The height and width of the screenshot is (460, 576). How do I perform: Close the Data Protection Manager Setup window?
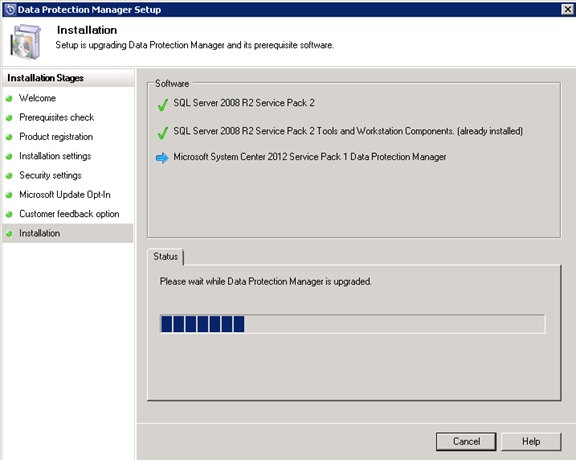[568, 9]
